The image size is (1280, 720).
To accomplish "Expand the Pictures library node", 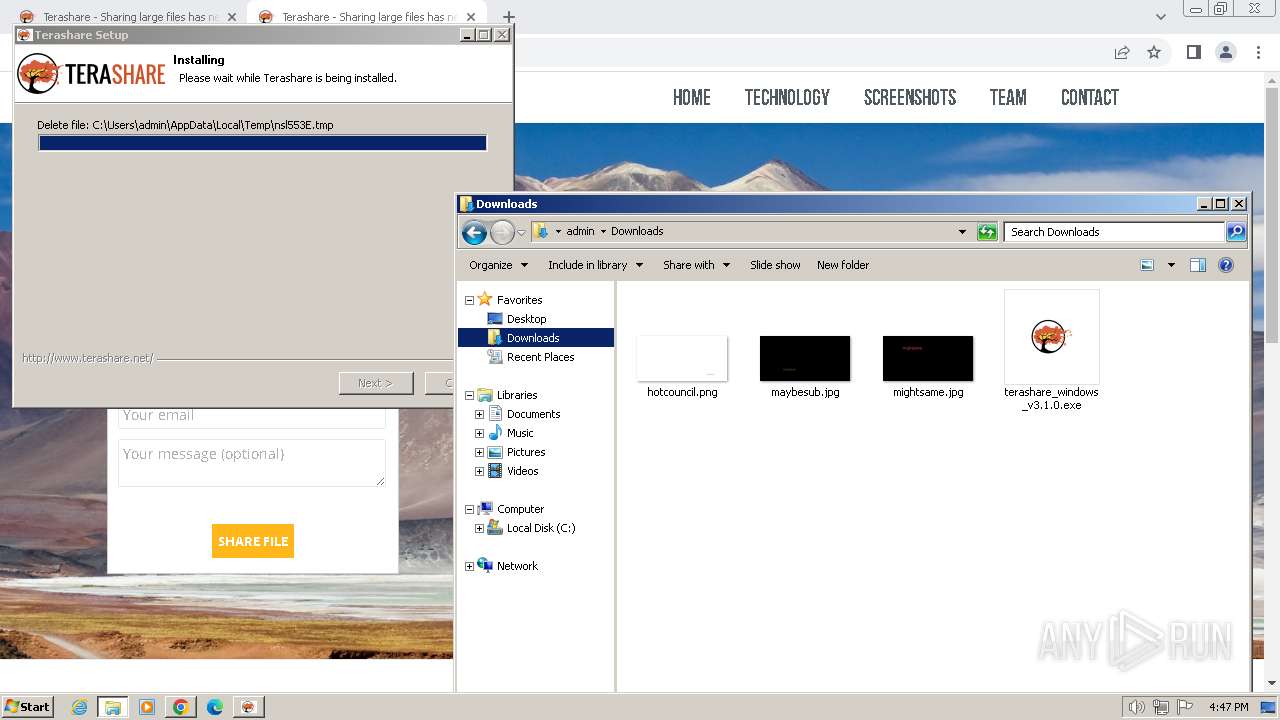I will [x=479, y=452].
